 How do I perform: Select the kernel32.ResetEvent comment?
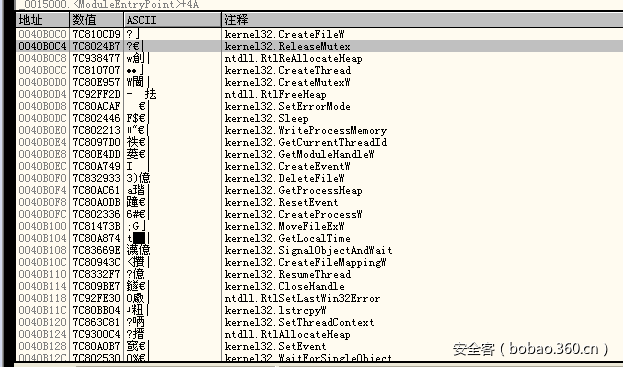point(281,202)
